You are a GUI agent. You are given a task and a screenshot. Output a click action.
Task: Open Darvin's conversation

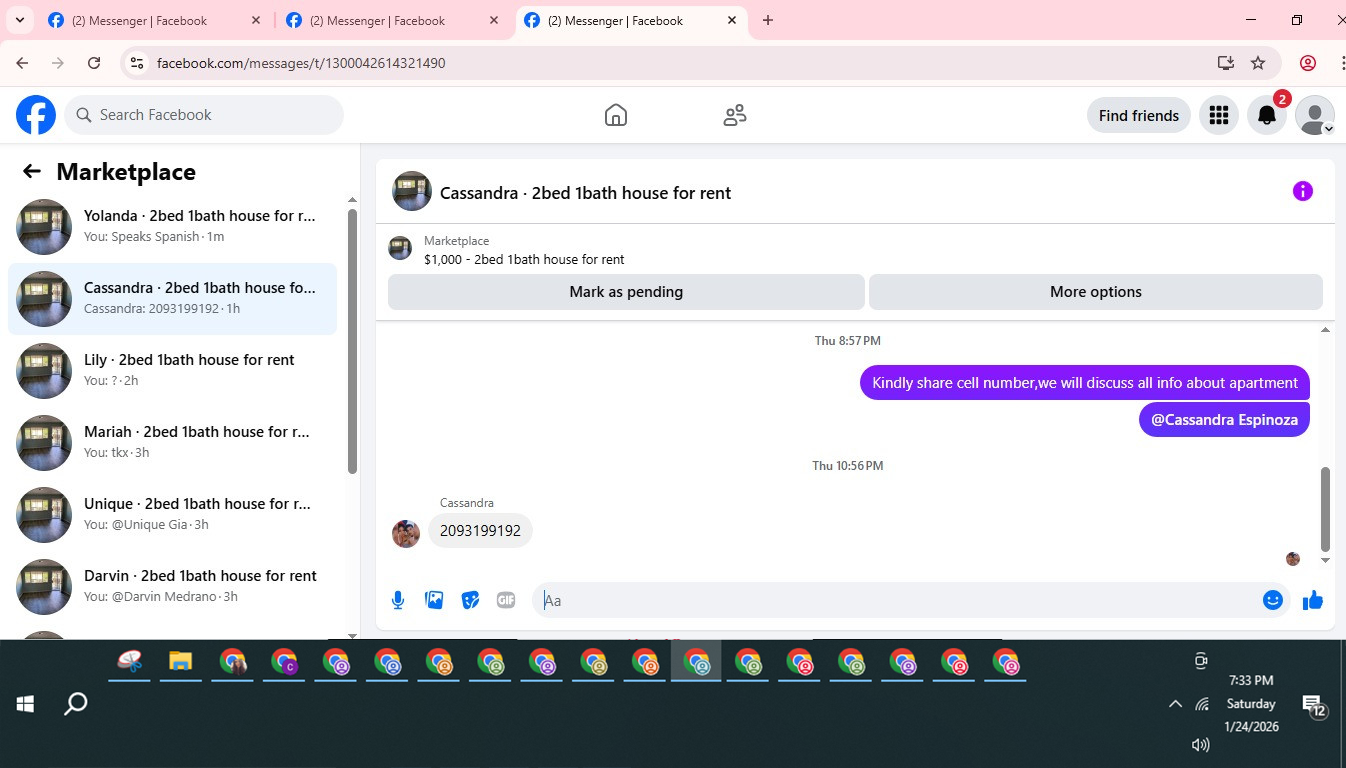coord(172,587)
